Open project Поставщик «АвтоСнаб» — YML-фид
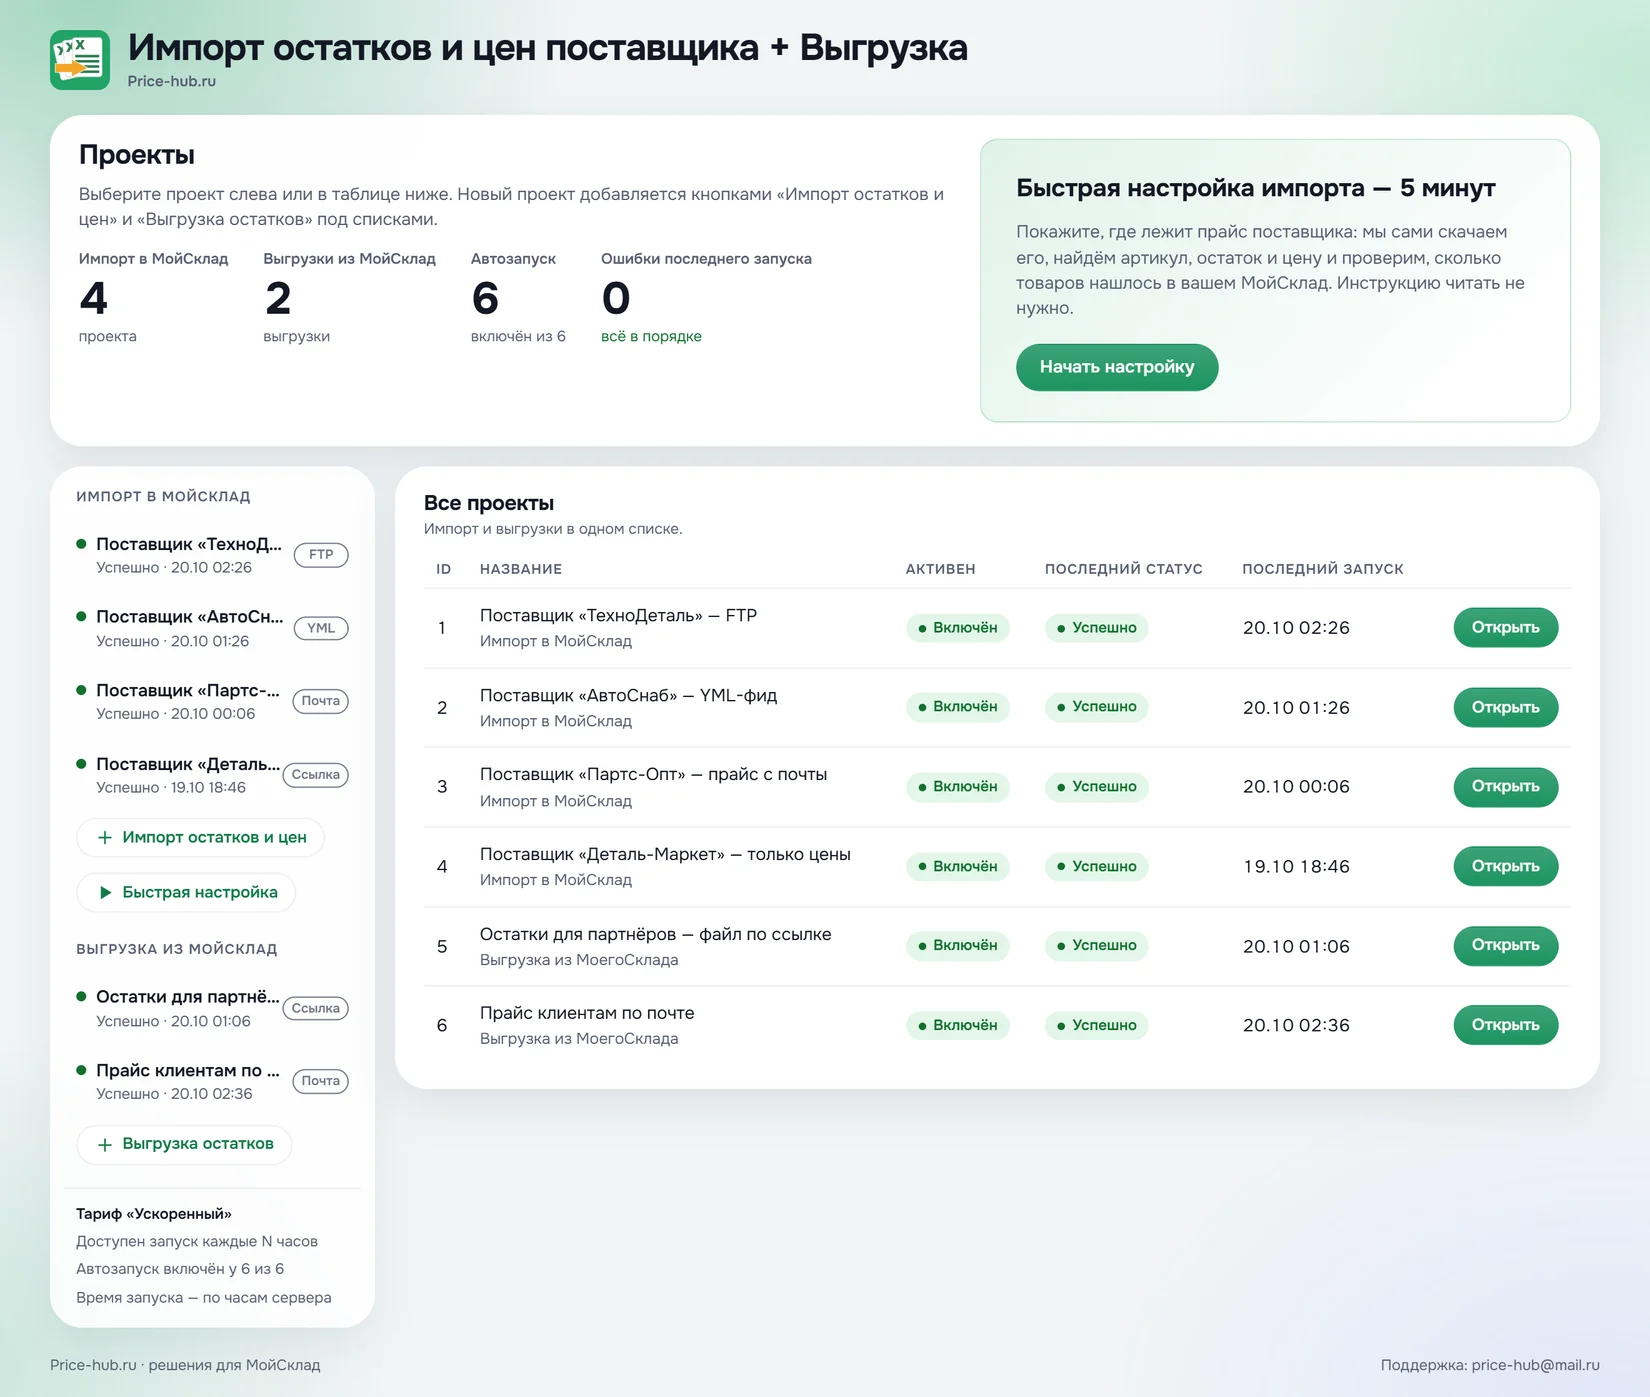Screen dimensions: 1650x1397 1505,707
